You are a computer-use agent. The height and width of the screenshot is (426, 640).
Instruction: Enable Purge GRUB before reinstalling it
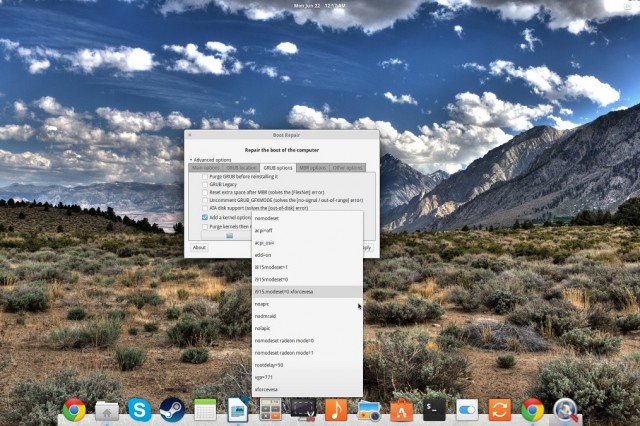(x=206, y=176)
